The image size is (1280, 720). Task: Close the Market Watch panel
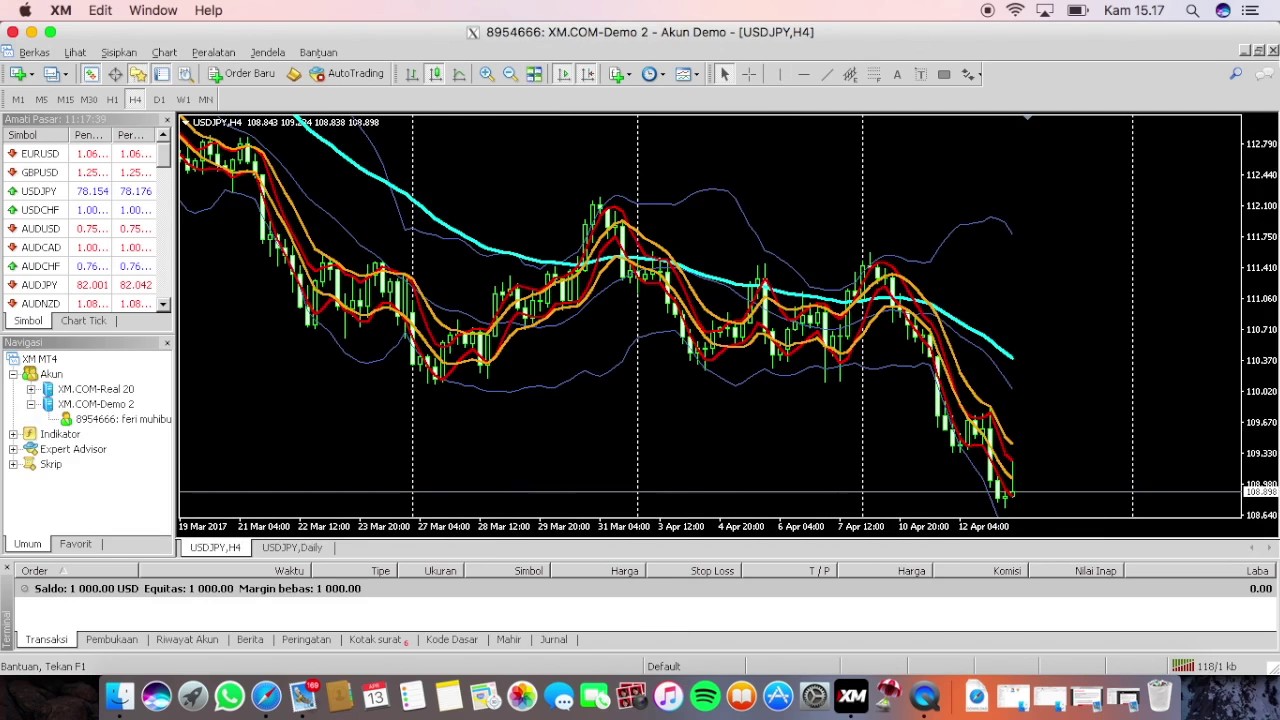(167, 120)
